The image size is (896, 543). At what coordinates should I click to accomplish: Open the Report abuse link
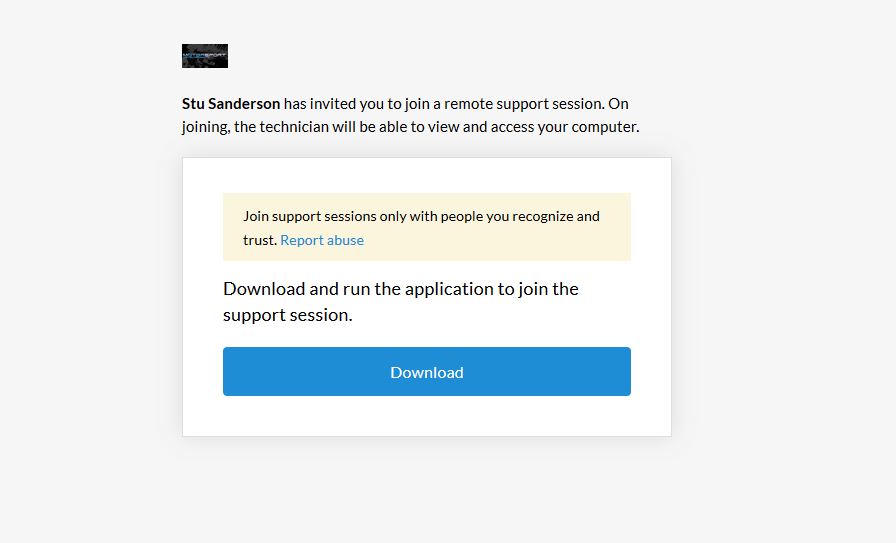coord(322,240)
